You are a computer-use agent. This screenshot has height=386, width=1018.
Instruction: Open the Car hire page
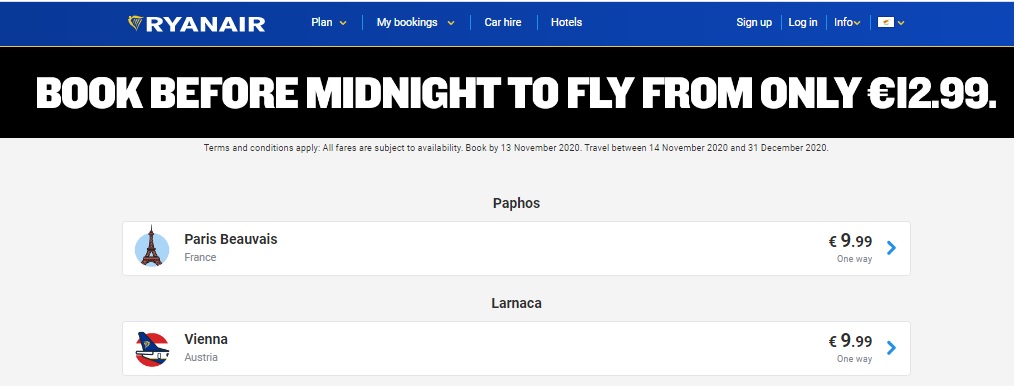(503, 22)
